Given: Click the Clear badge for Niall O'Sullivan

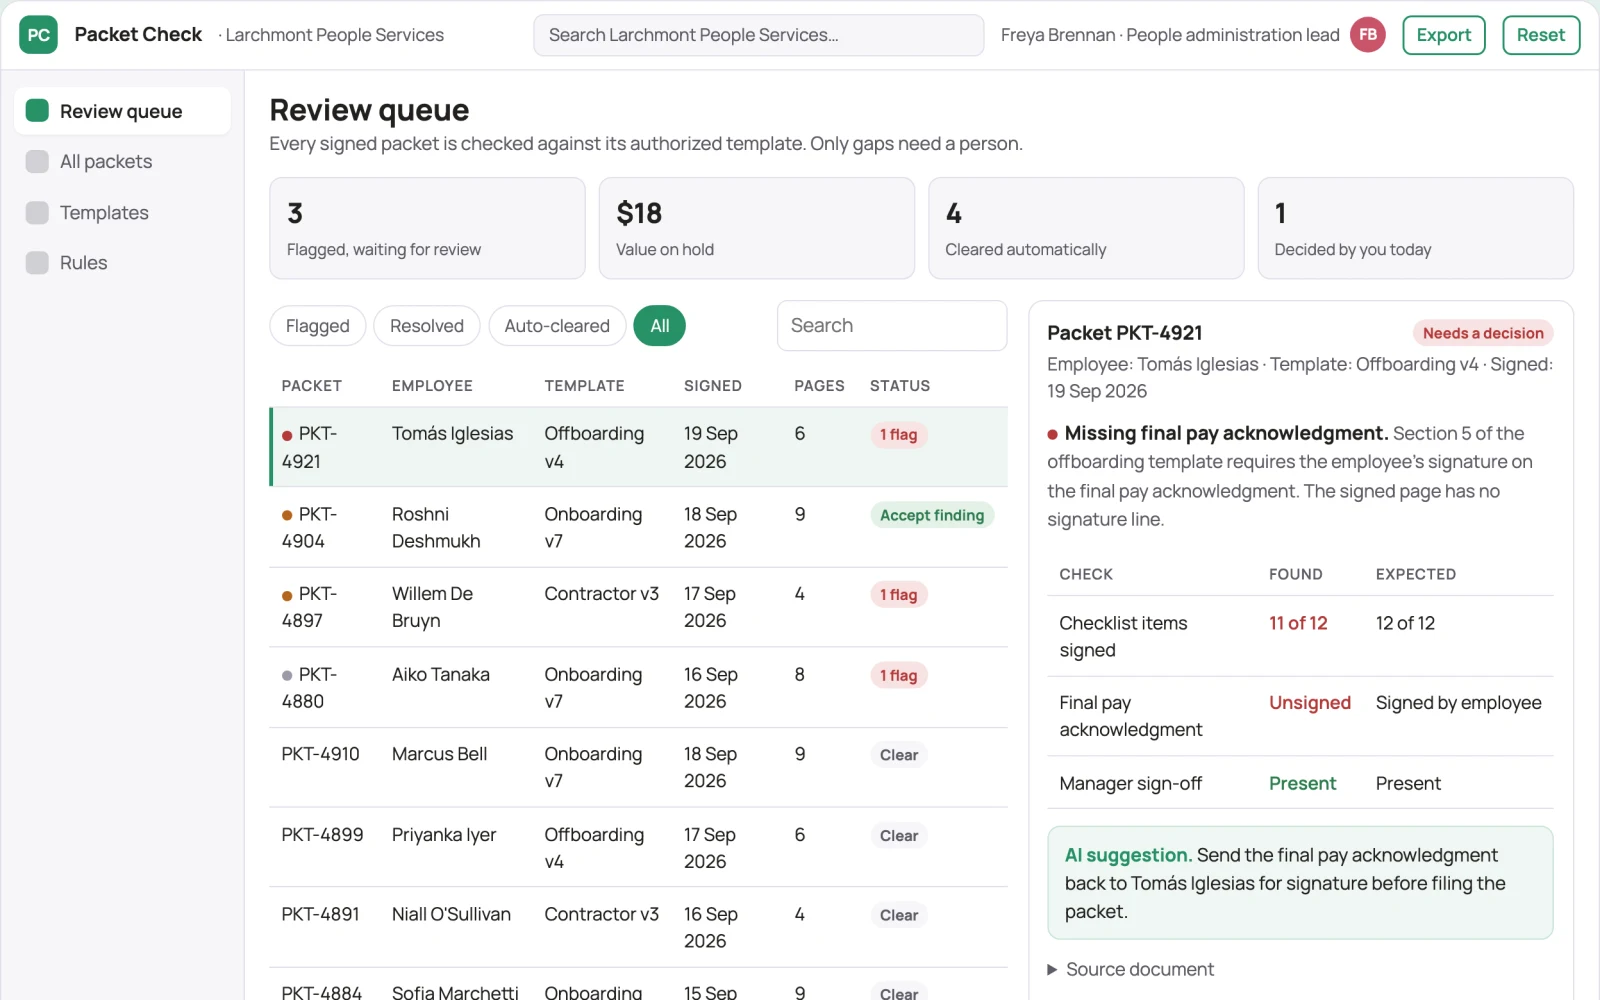Looking at the screenshot, I should click(x=898, y=915).
